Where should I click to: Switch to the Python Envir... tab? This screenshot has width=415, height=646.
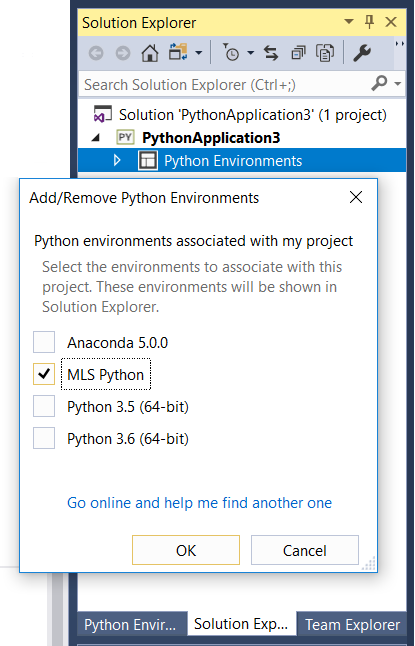click(130, 625)
